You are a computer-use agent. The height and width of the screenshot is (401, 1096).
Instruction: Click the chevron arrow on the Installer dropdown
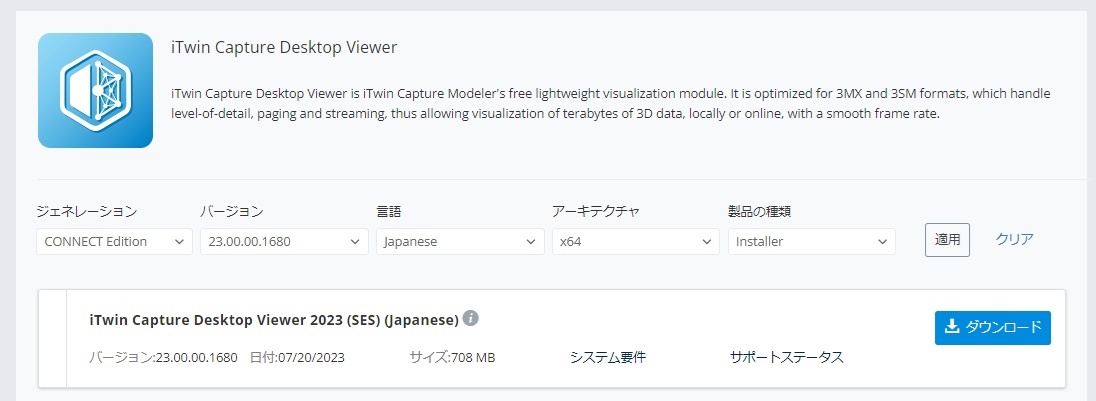[881, 242]
